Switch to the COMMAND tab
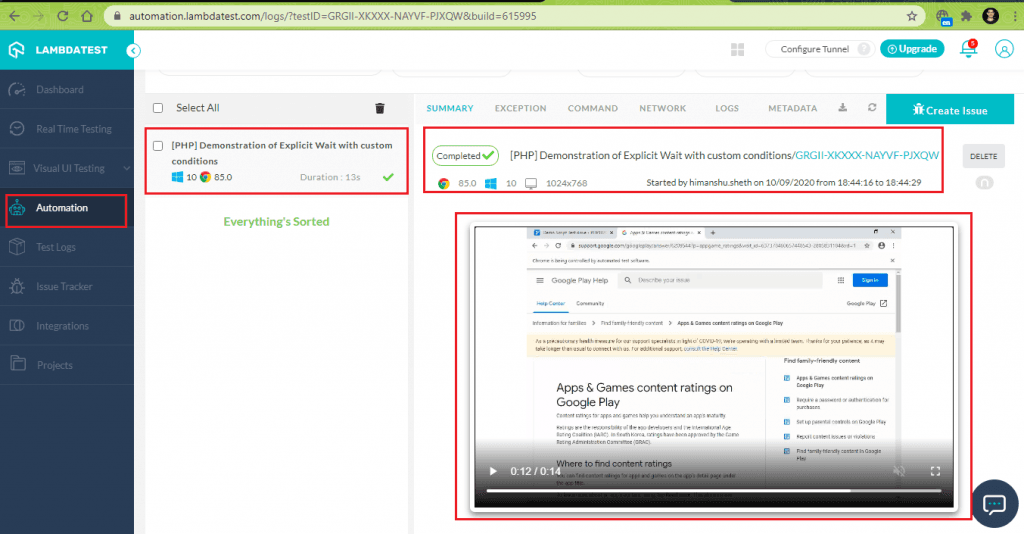1024x534 pixels. coord(592,108)
